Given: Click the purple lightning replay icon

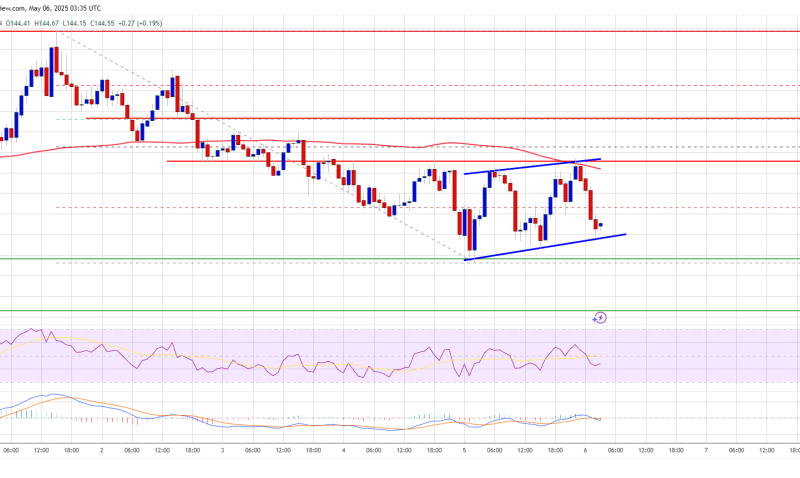Looking at the screenshot, I should pyautogui.click(x=600, y=318).
